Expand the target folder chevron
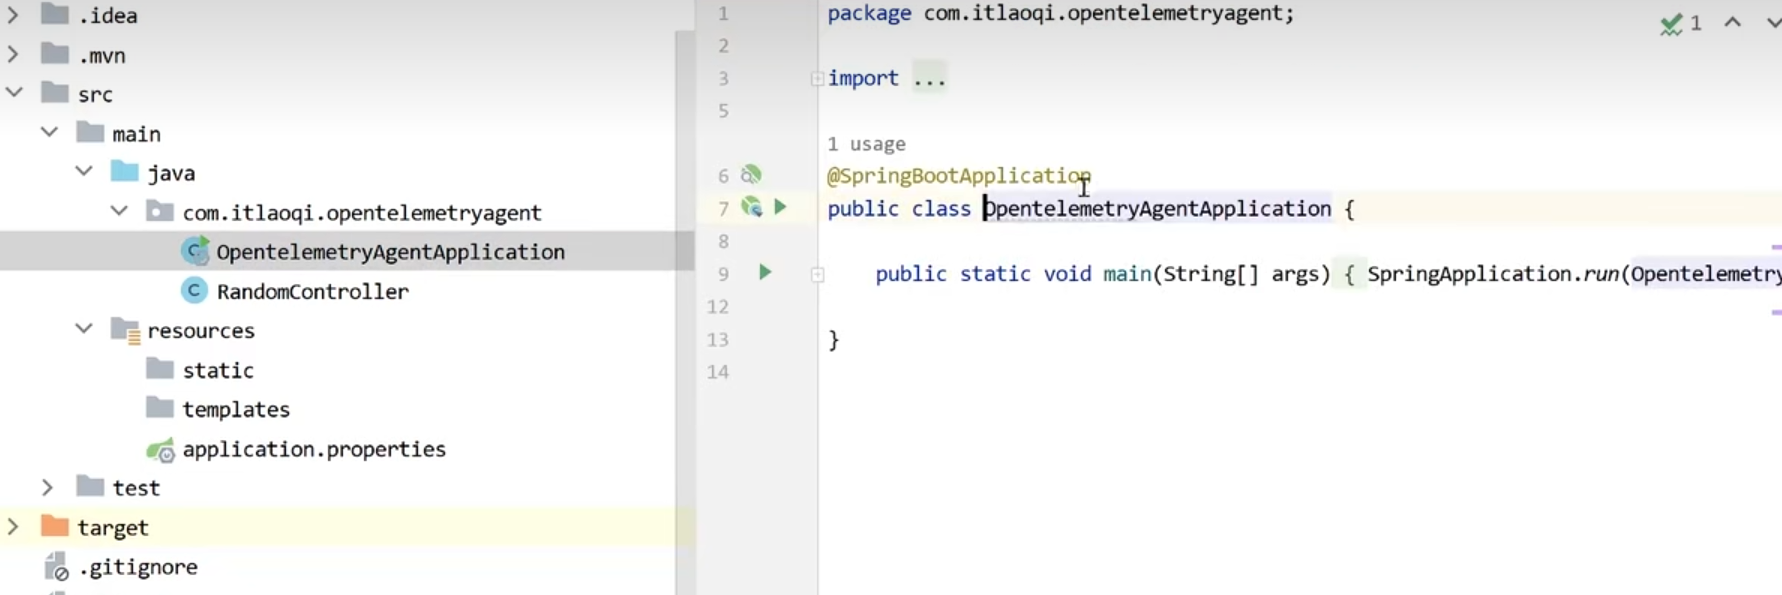The image size is (1782, 595). click(13, 526)
